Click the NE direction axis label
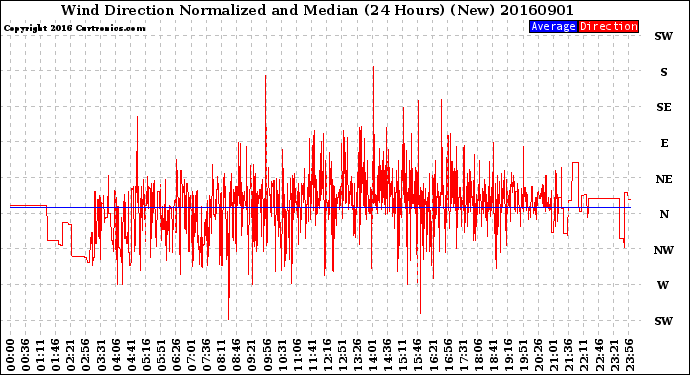Image resolution: width=690 pixels, height=375 pixels. 664,179
